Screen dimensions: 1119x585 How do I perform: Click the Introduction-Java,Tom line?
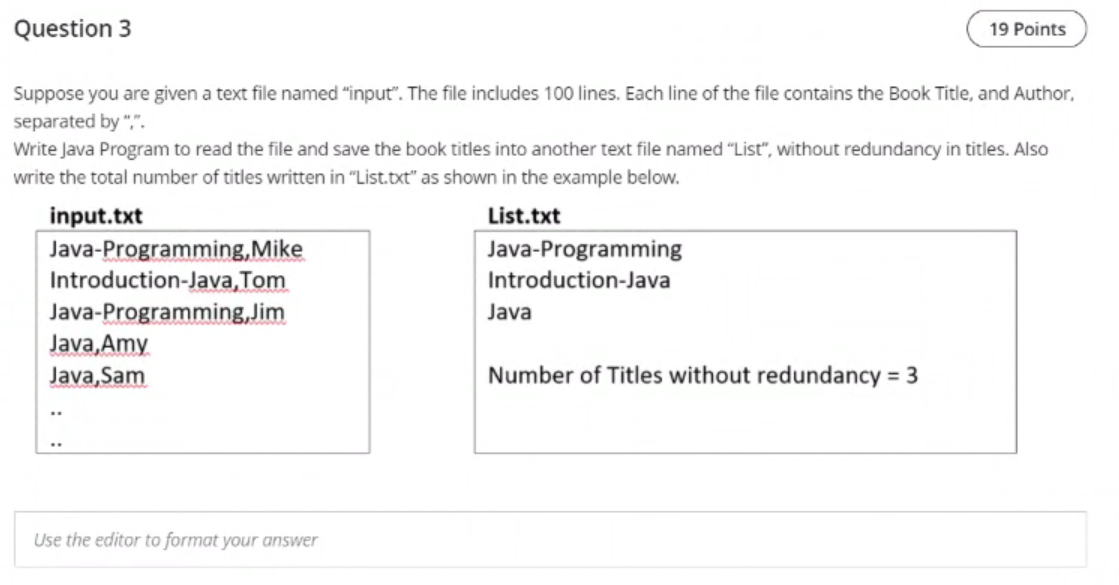(168, 280)
